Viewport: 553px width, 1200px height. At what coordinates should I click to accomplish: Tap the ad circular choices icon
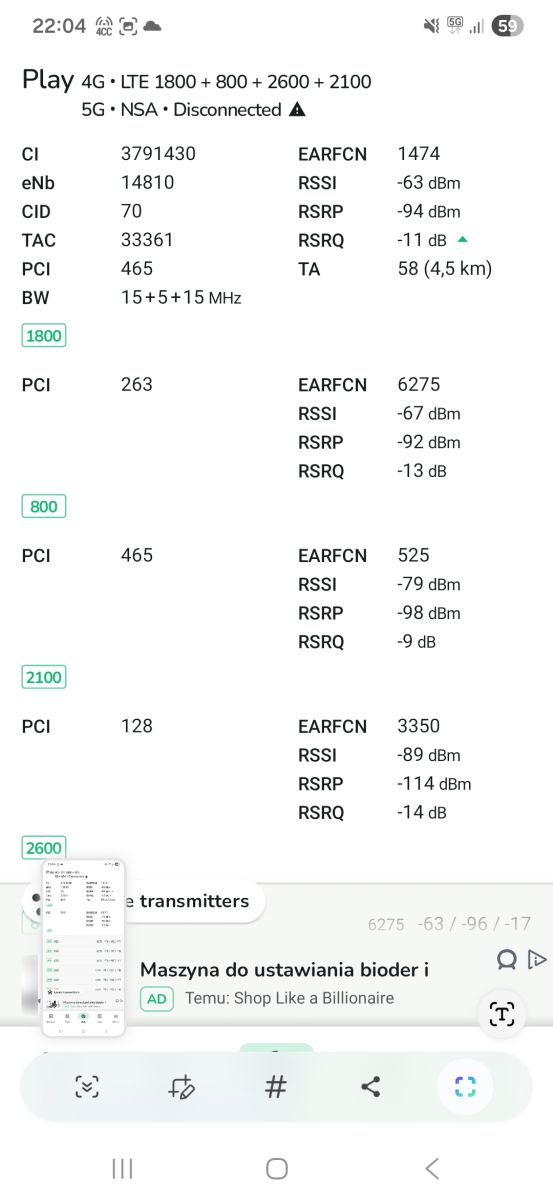pyautogui.click(x=507, y=960)
